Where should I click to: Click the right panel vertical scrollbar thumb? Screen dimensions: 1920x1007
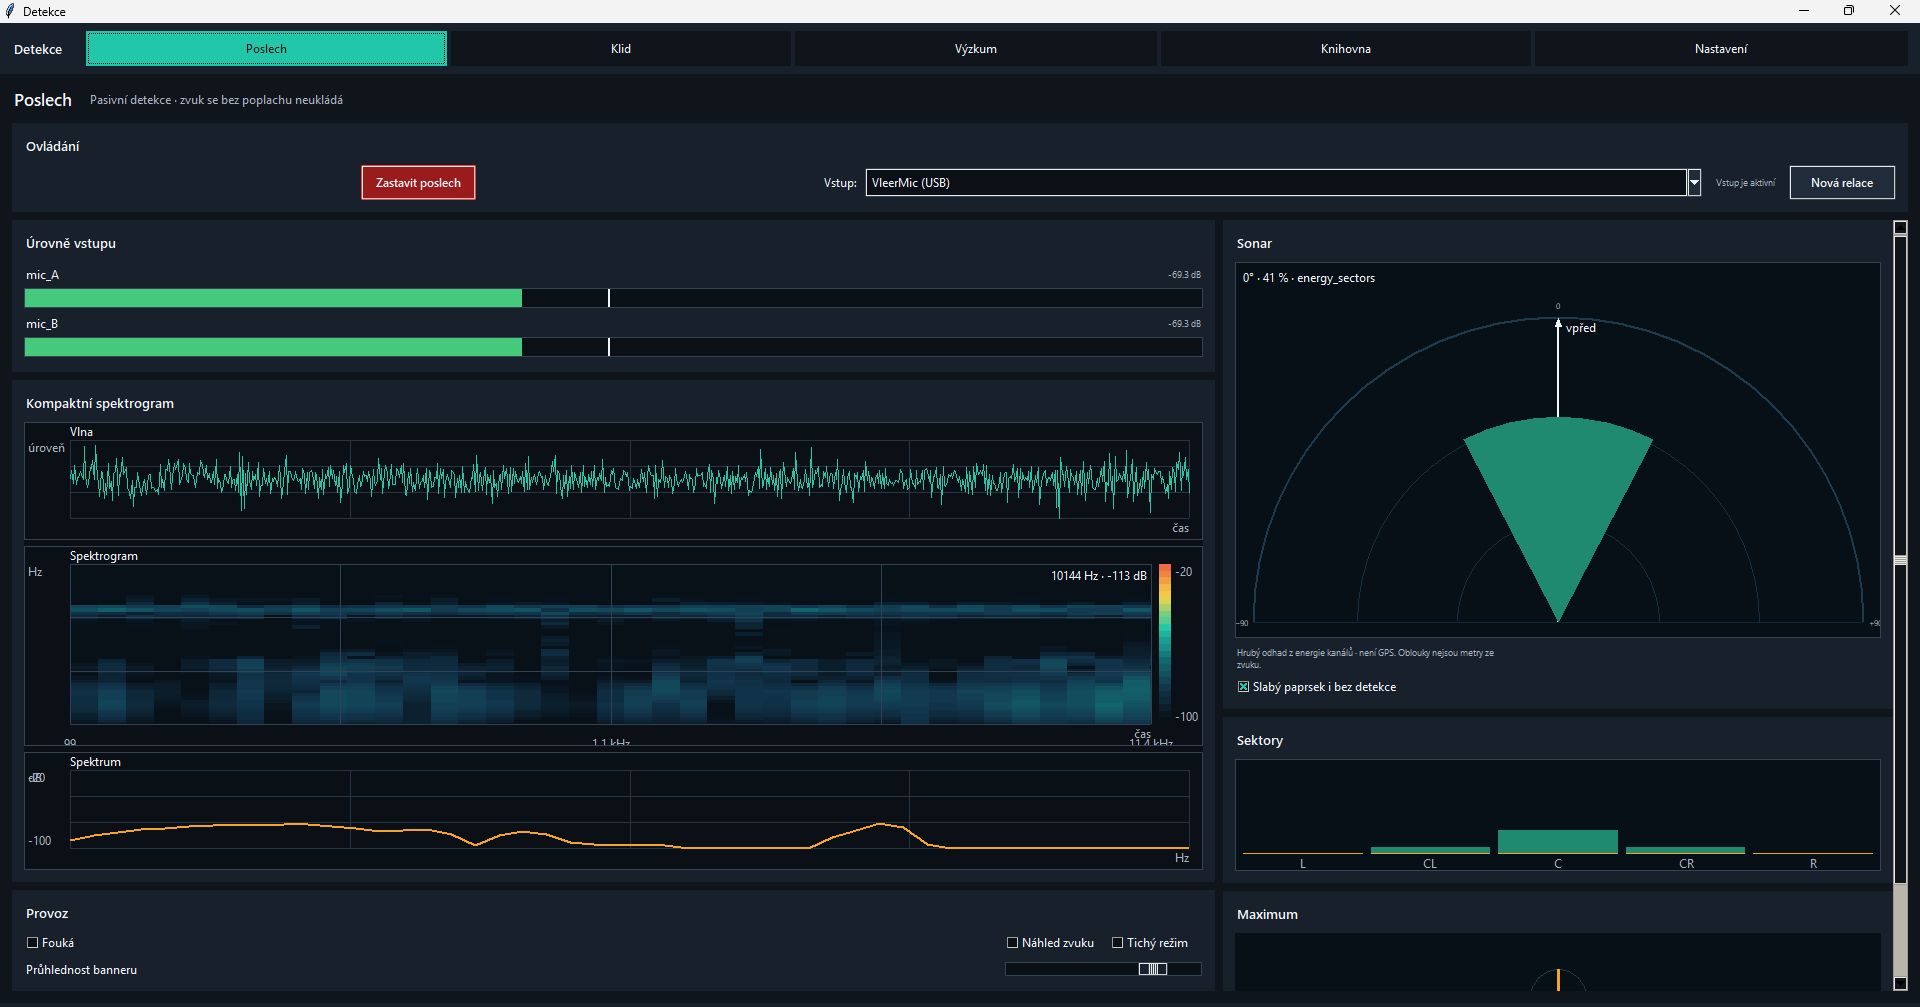tap(1901, 560)
